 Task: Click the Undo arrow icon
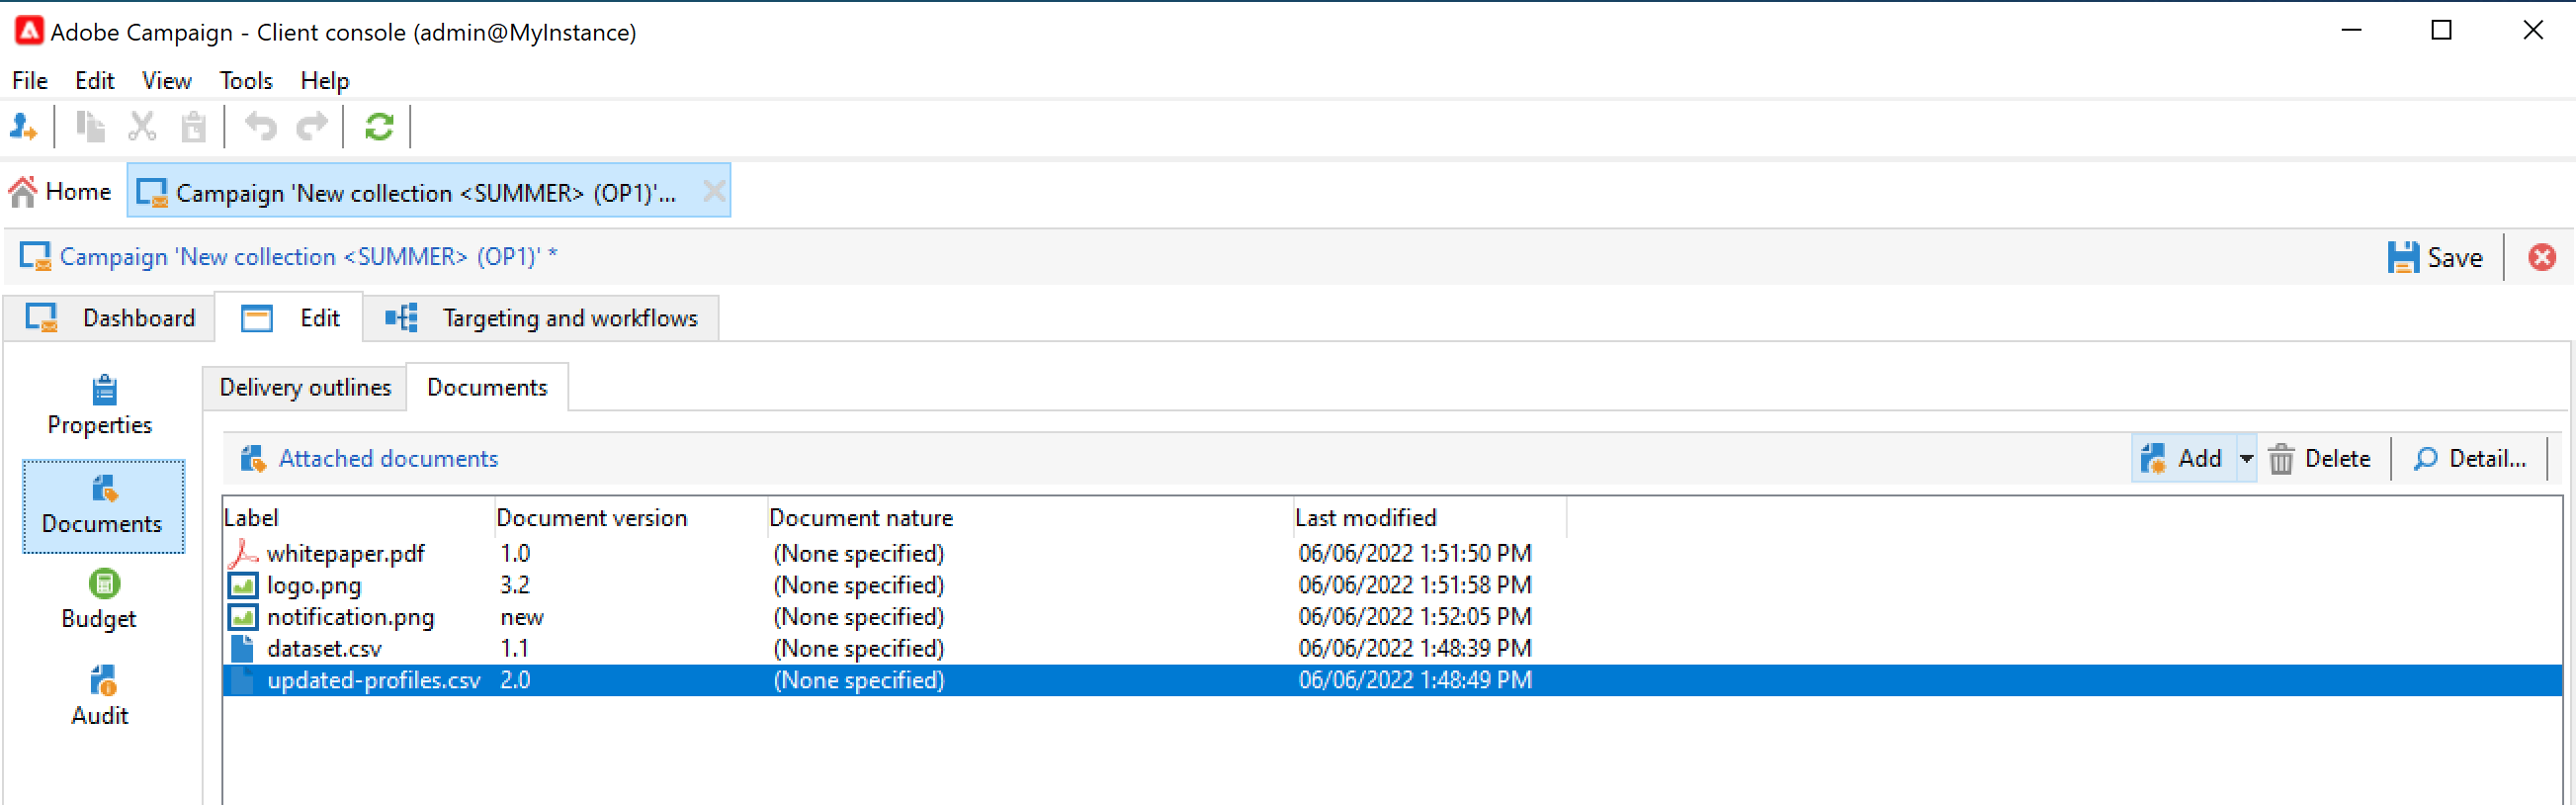(x=261, y=127)
